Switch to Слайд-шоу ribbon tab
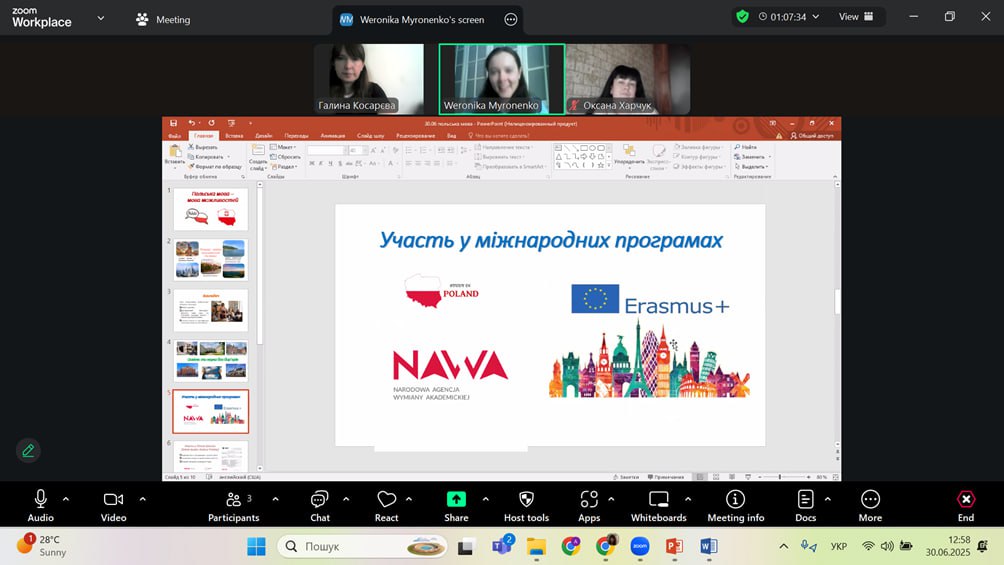The image size is (1004, 565). [371, 136]
